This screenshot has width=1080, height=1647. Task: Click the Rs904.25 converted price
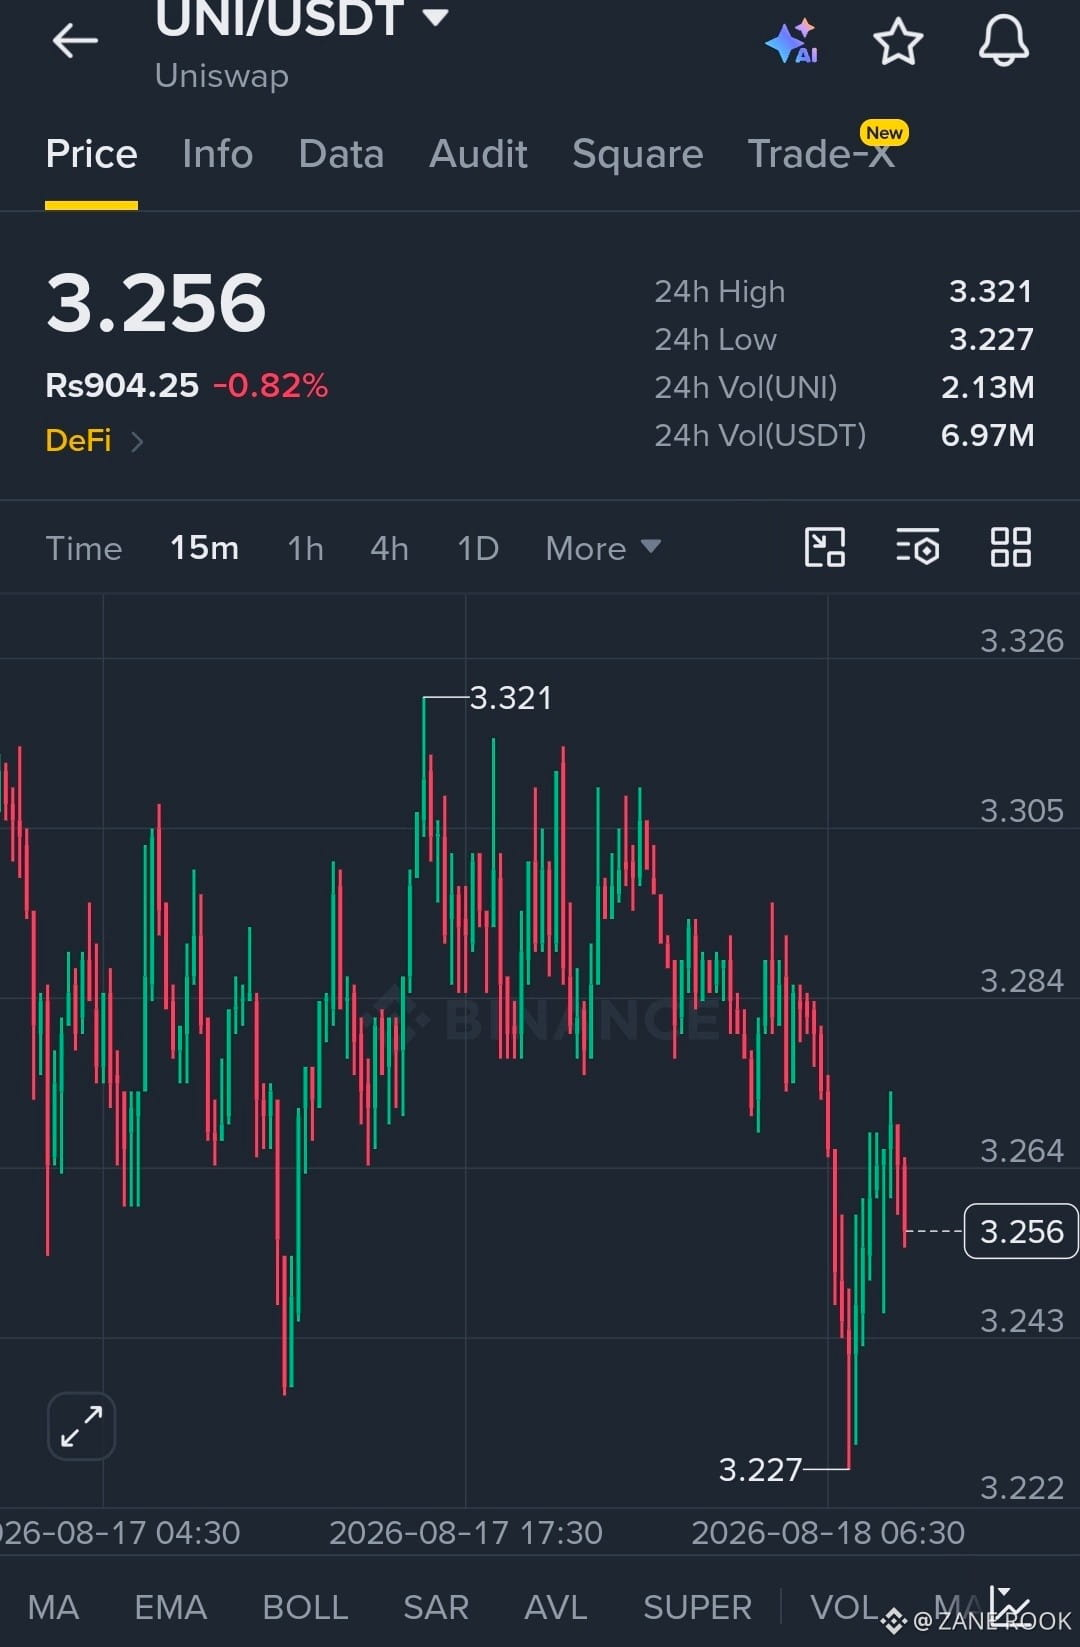[x=122, y=385]
